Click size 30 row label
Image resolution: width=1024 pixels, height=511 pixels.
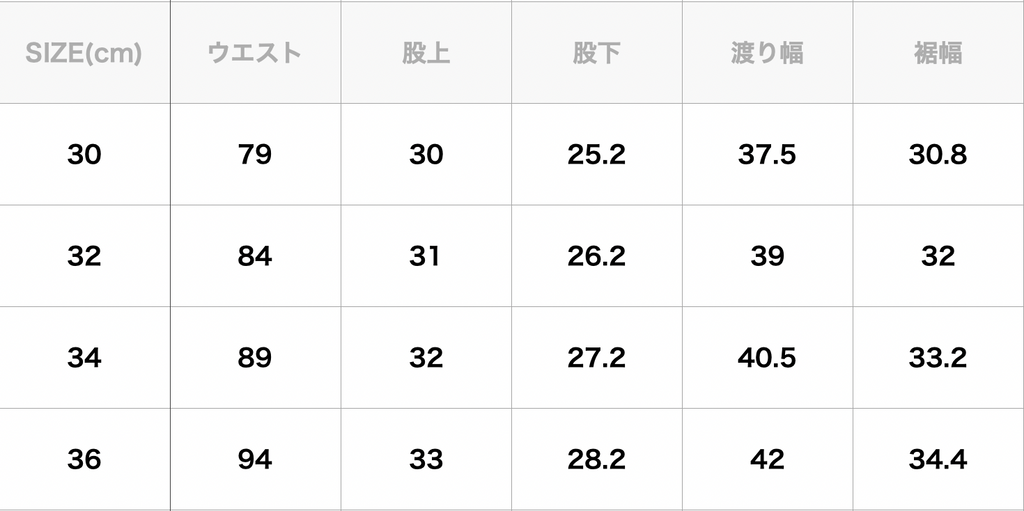(84, 155)
